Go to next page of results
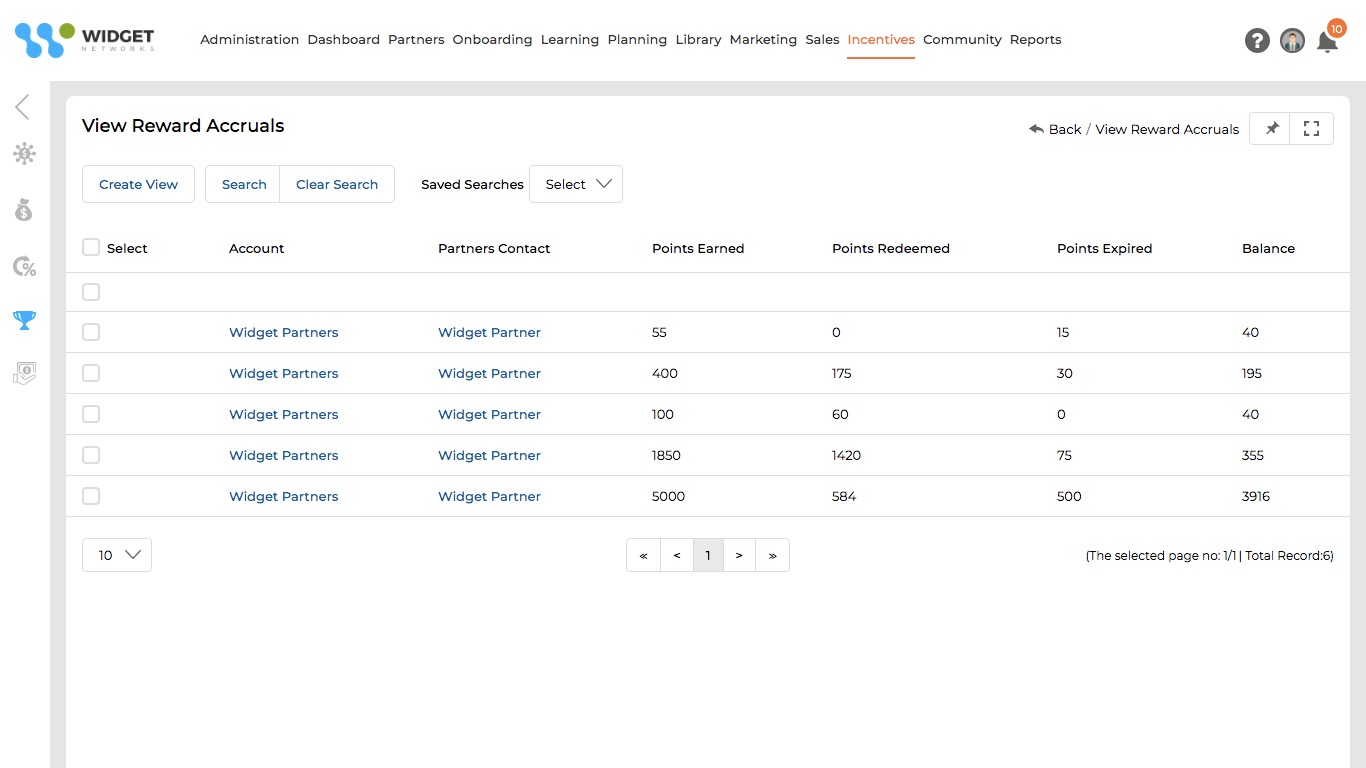1366x768 pixels. (739, 555)
